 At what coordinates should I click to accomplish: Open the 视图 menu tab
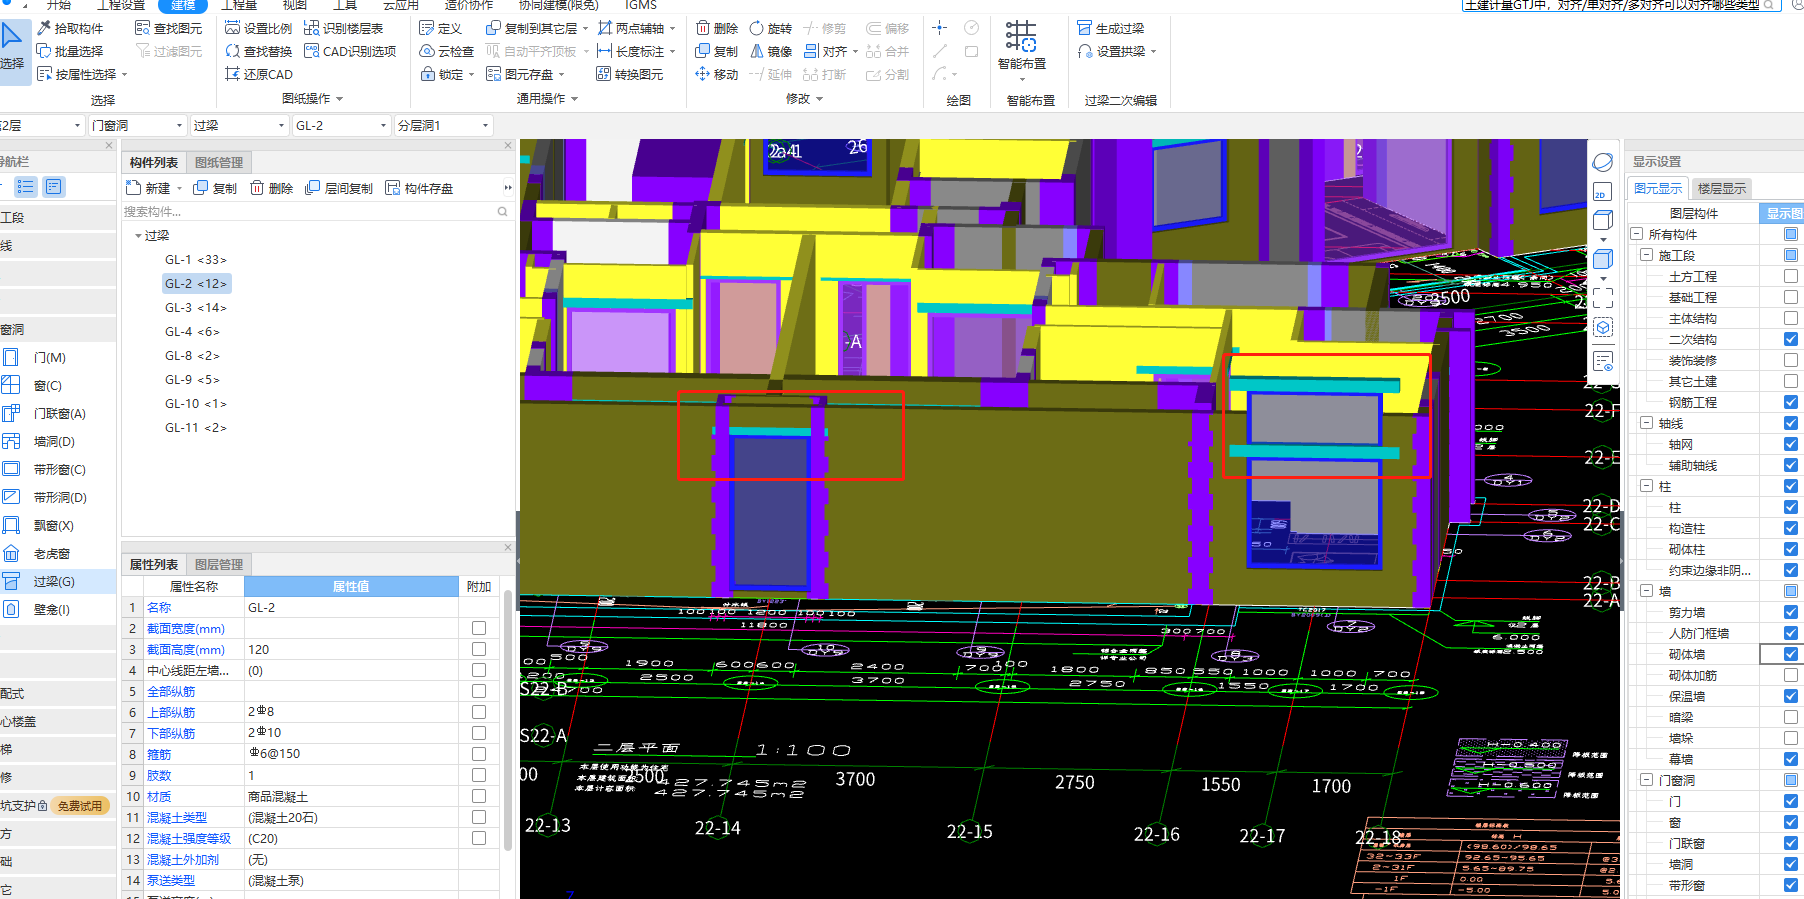coord(294,5)
